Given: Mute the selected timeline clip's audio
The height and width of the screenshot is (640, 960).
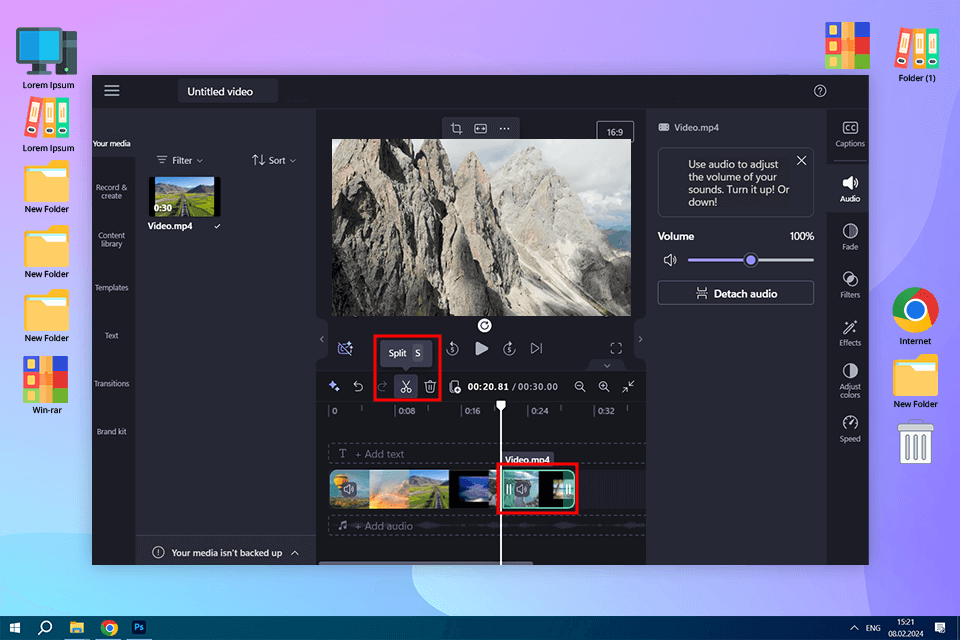Looking at the screenshot, I should 522,489.
